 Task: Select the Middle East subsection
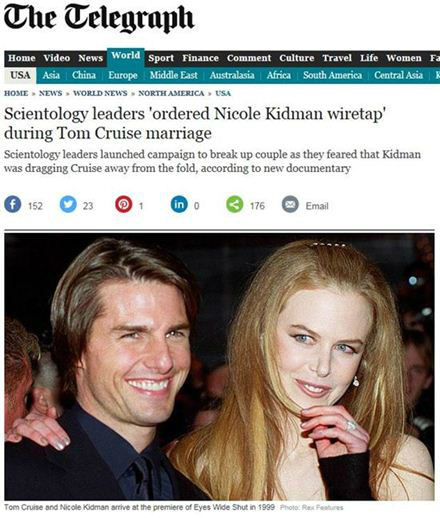coord(173,75)
